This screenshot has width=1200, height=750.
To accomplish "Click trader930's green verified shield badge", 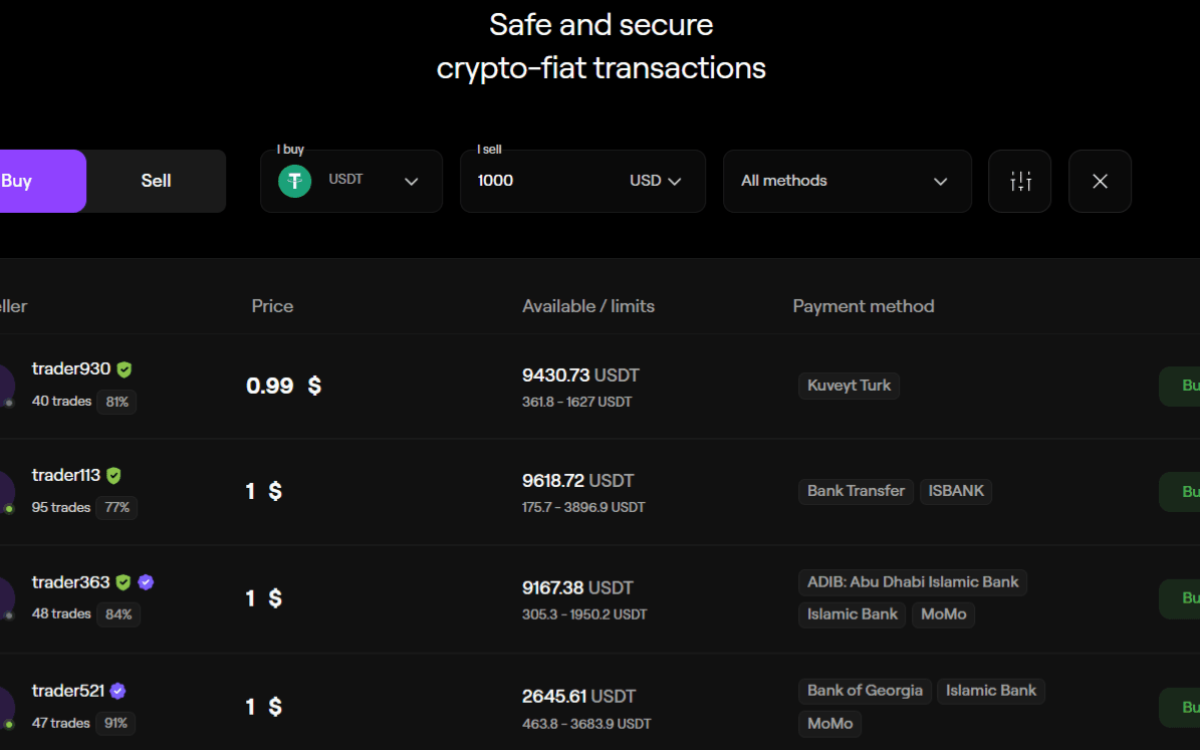I will 124,369.
